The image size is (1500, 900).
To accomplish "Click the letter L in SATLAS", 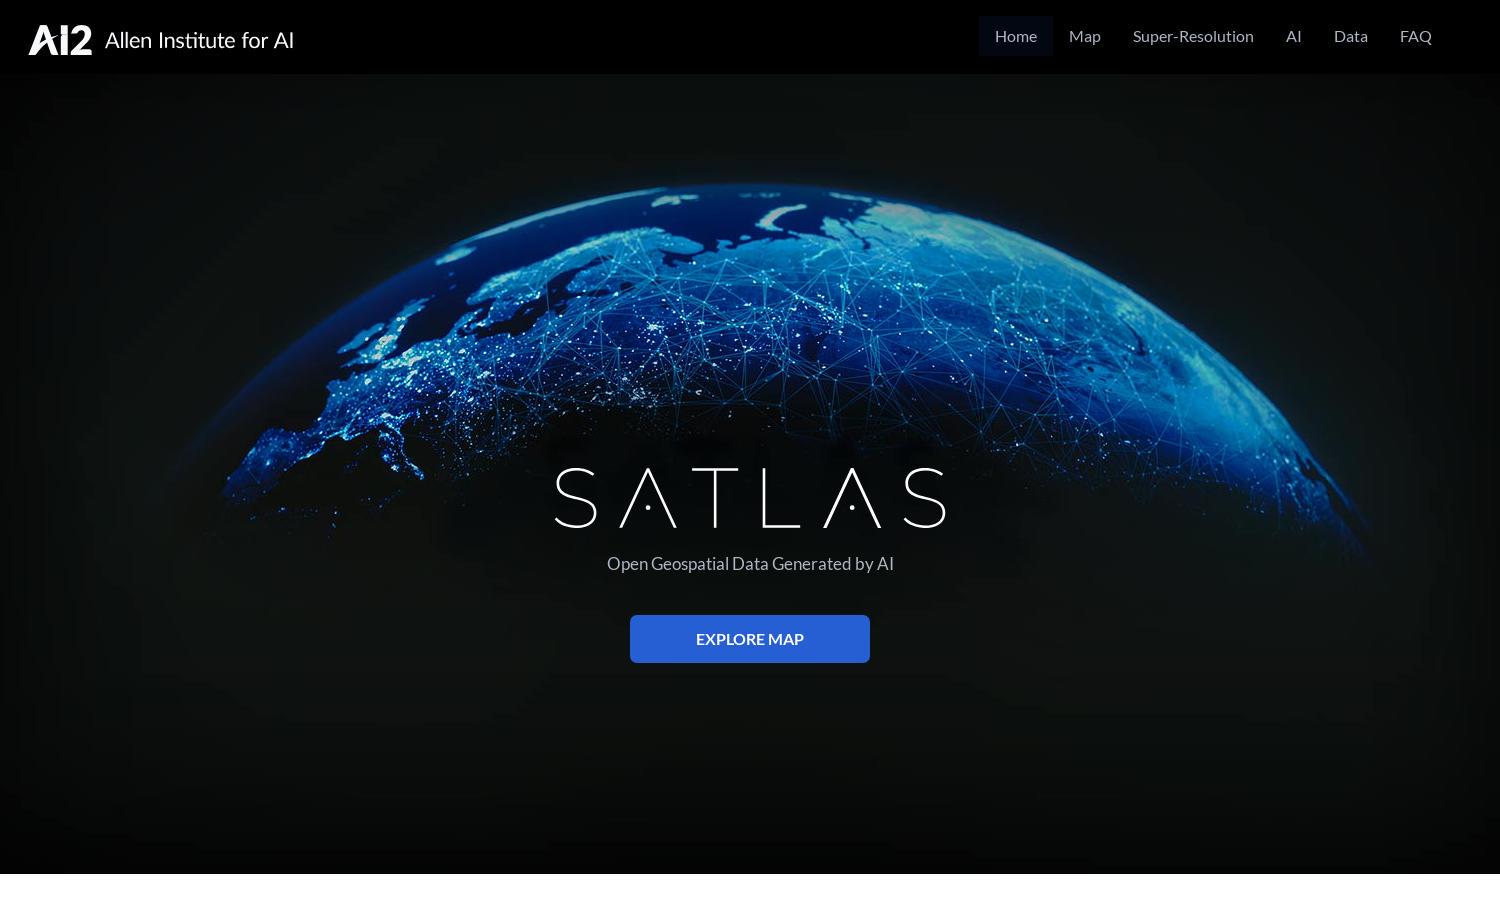I will [x=781, y=497].
